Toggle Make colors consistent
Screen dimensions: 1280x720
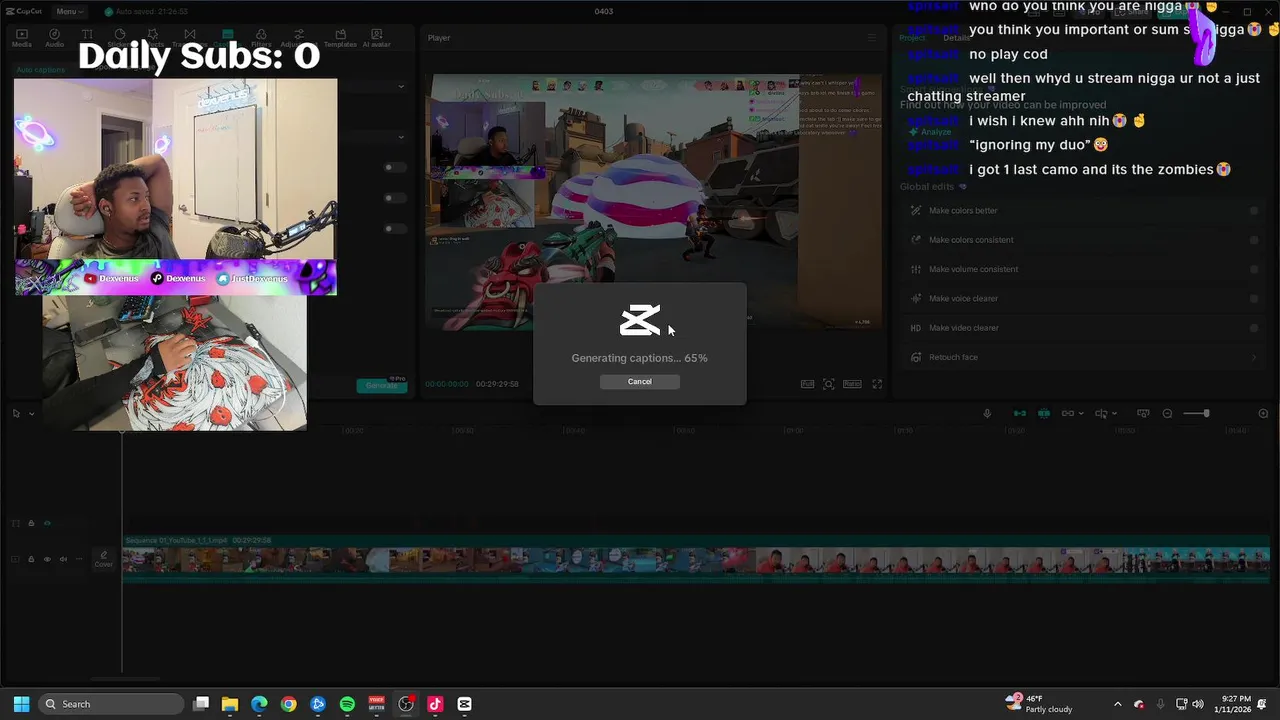coord(1254,240)
